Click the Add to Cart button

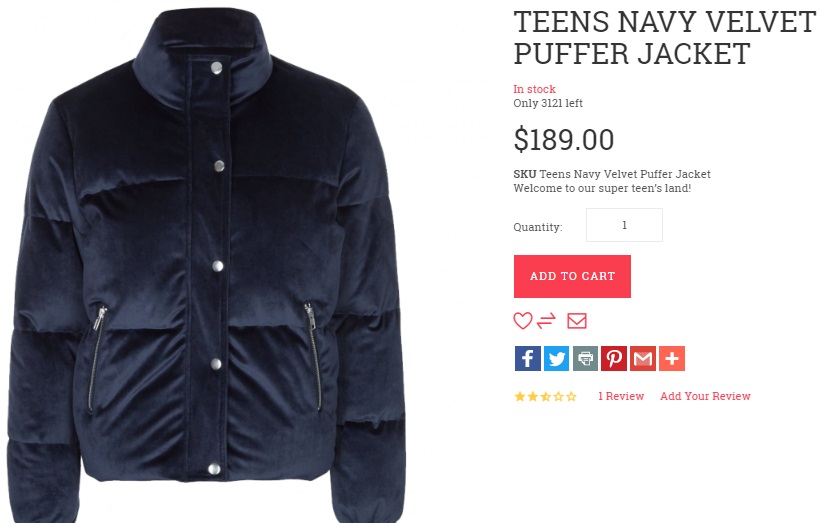pos(572,276)
